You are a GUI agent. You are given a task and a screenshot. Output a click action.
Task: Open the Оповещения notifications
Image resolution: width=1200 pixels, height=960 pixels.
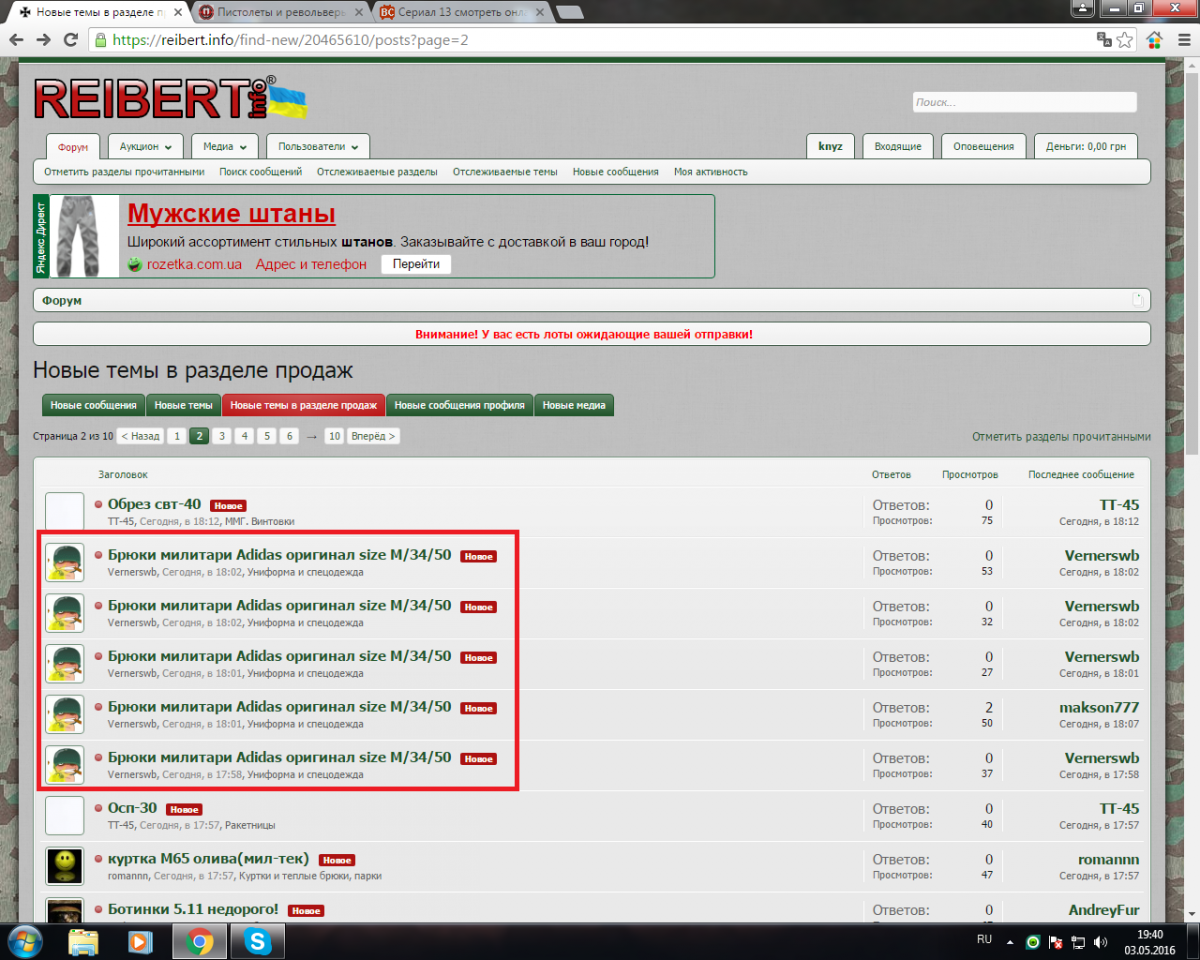coord(983,146)
